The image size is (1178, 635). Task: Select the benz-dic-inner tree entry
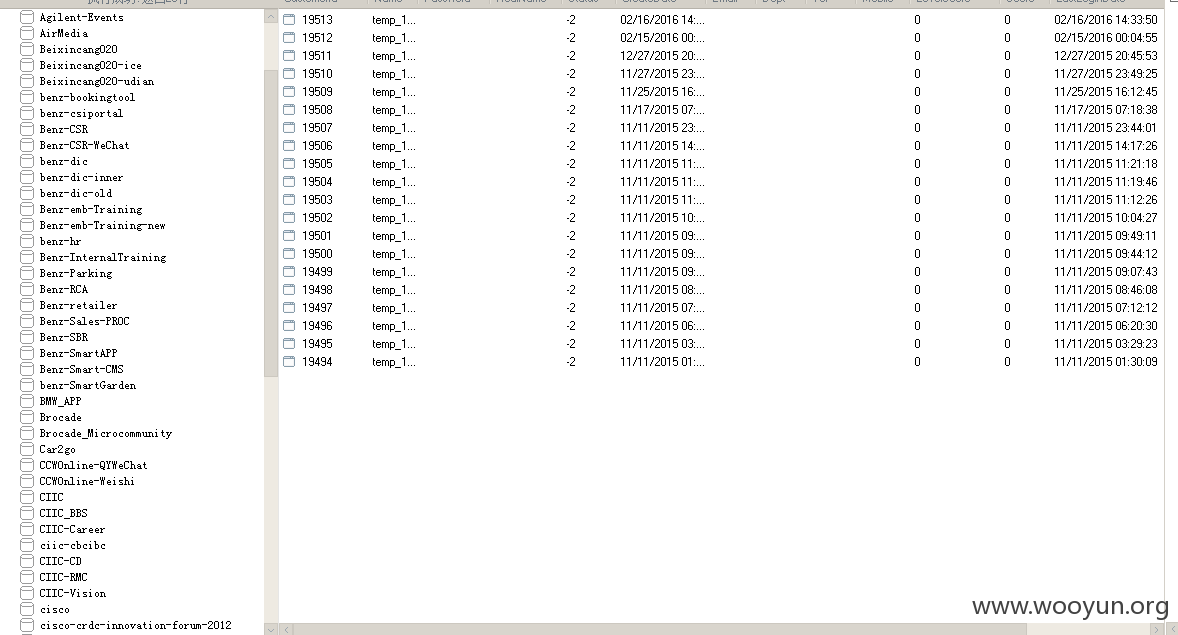[81, 177]
